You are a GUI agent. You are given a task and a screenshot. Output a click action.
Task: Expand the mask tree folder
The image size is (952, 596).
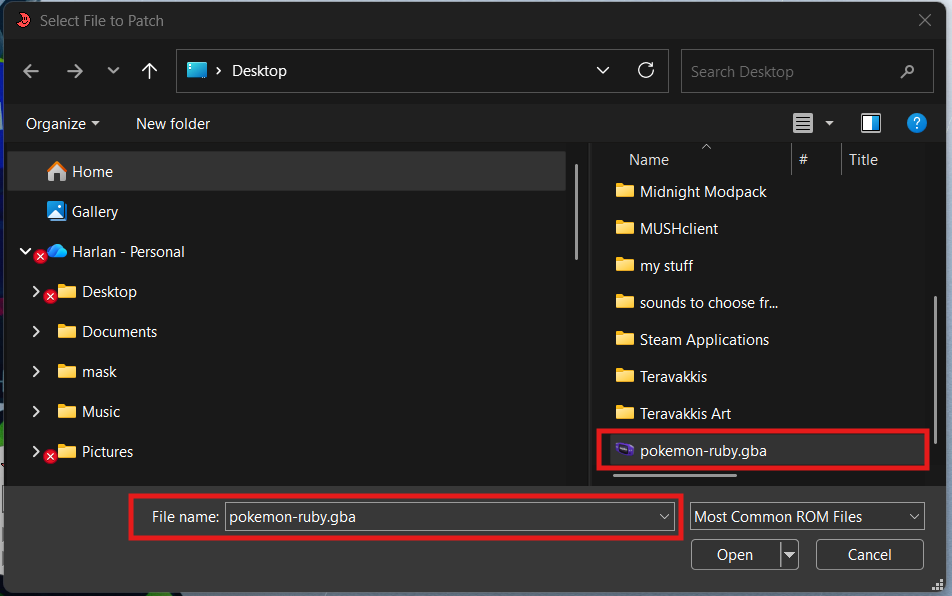(36, 371)
